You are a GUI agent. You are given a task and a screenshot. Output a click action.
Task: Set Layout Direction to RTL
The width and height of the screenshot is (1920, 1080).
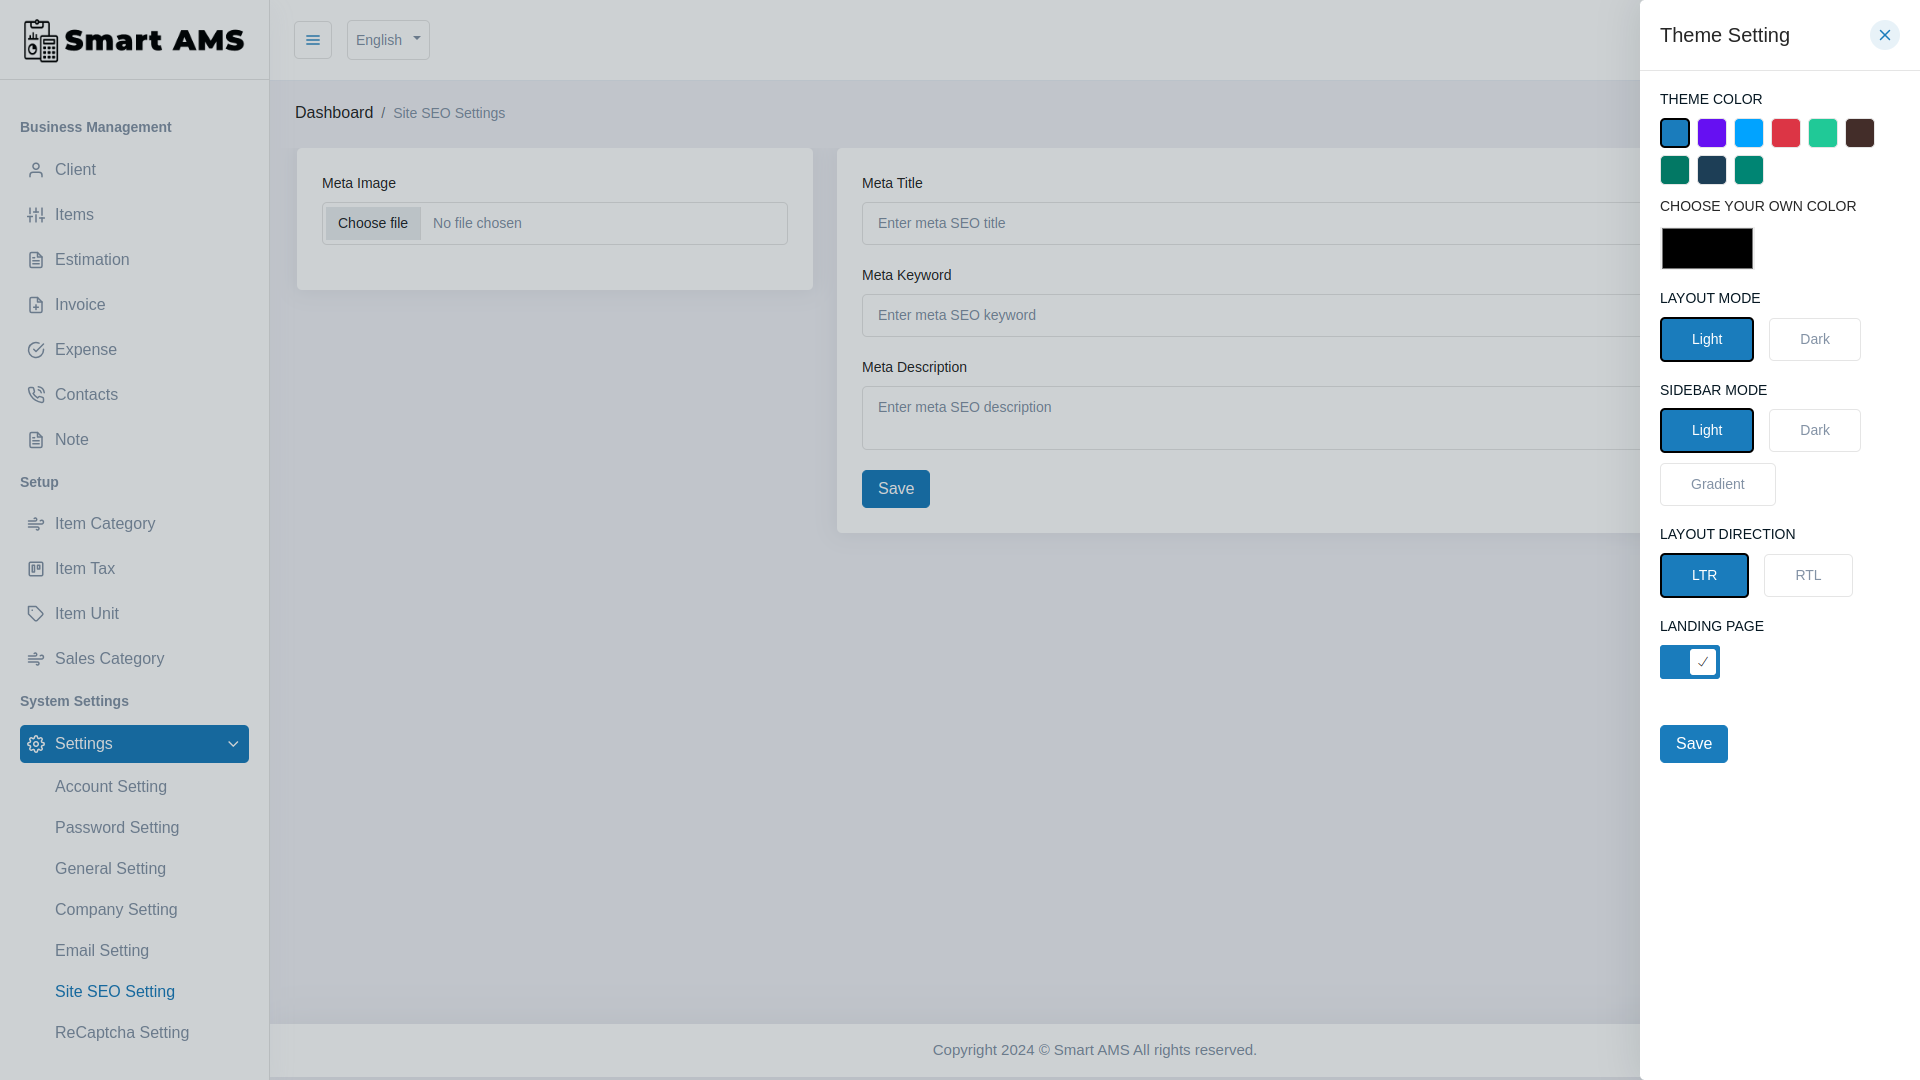tap(1807, 575)
